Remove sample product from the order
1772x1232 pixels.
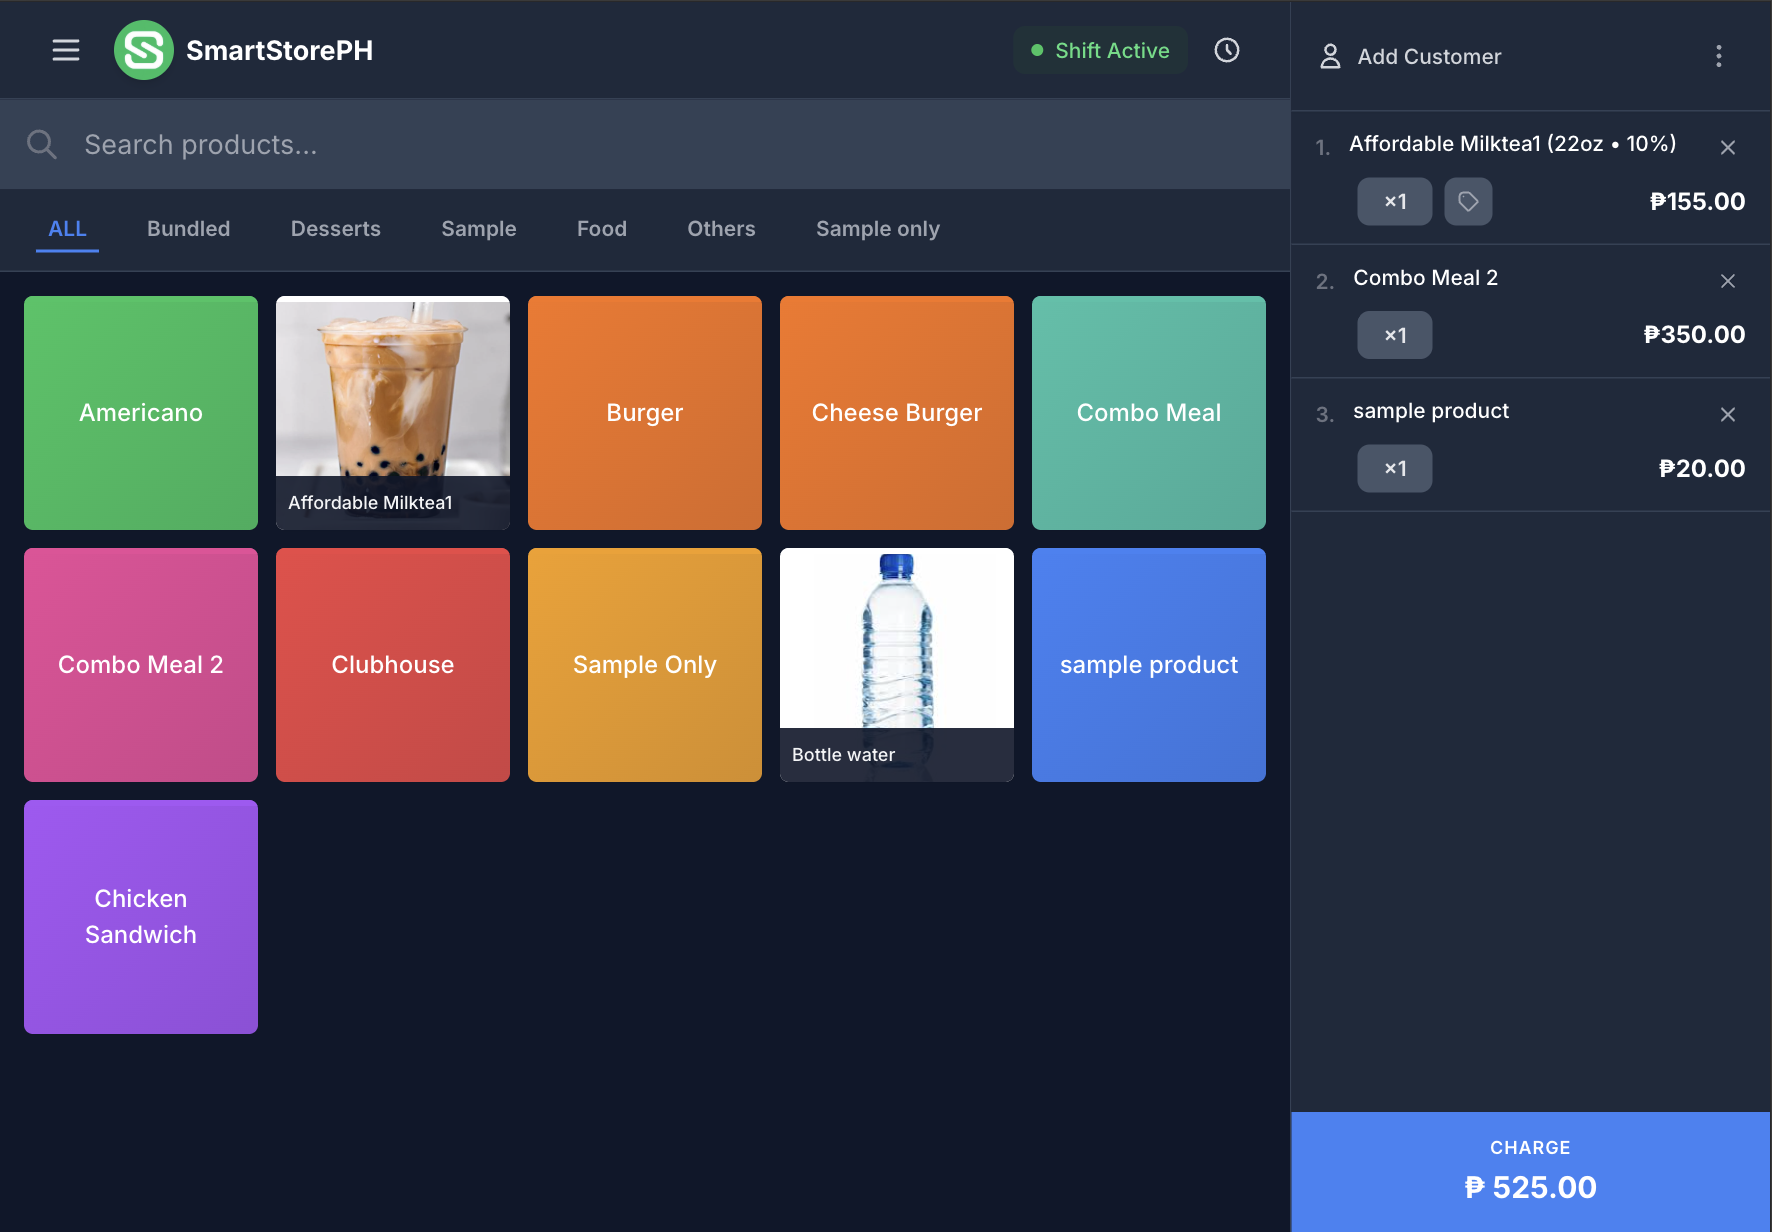pos(1728,414)
